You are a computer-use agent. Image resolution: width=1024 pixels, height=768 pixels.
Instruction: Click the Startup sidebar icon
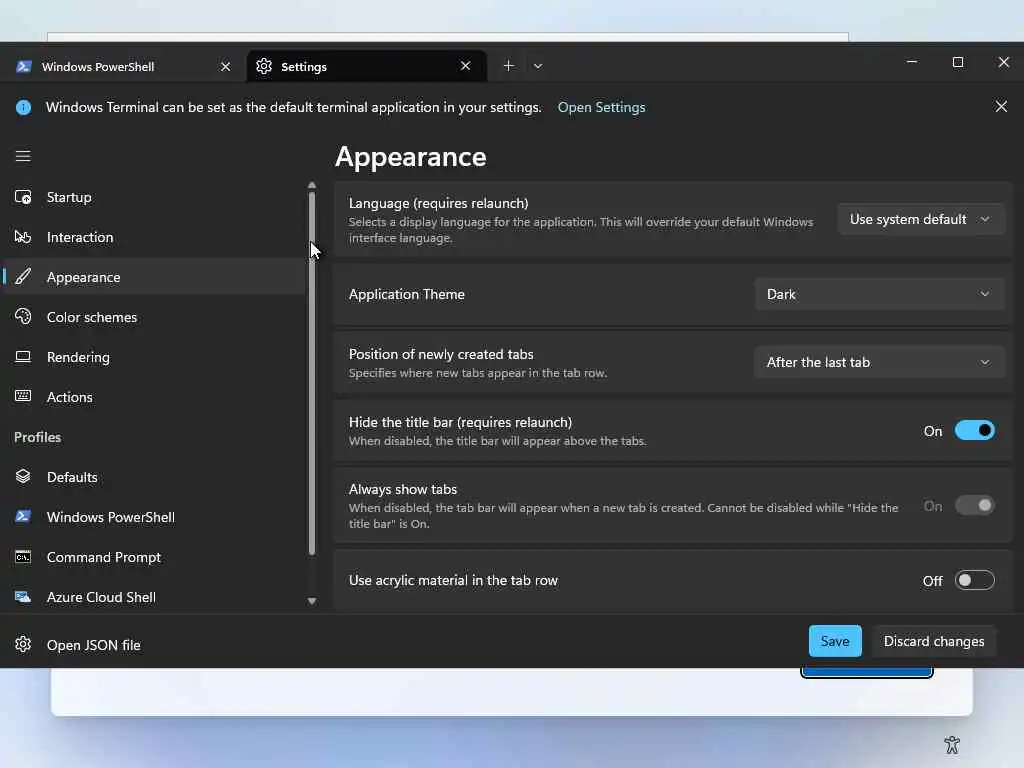[x=23, y=197]
